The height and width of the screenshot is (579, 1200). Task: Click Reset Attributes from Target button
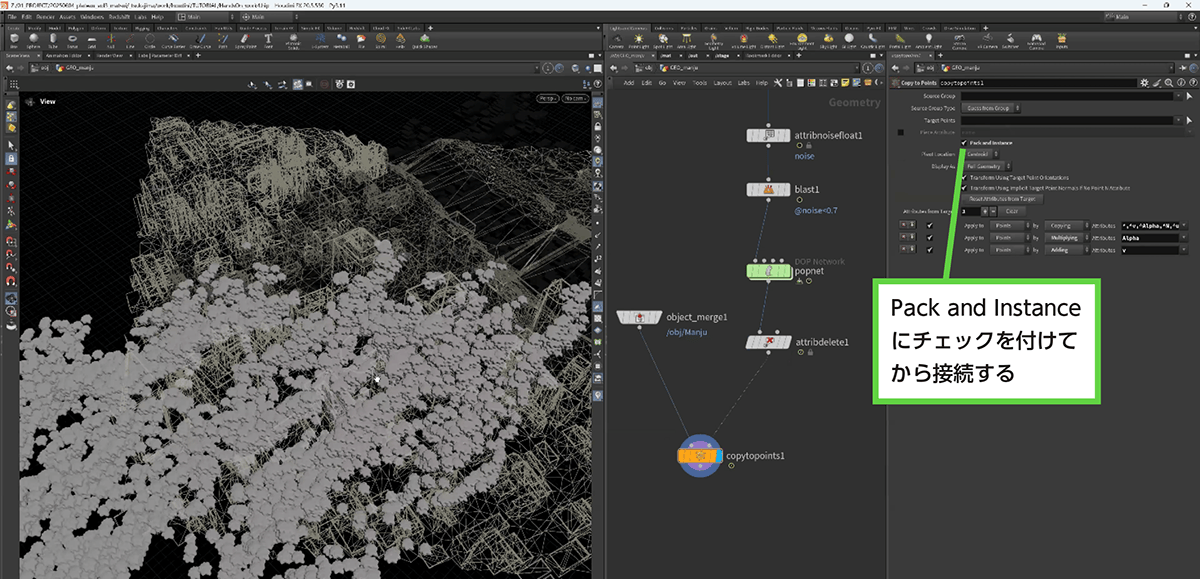(x=1002, y=199)
